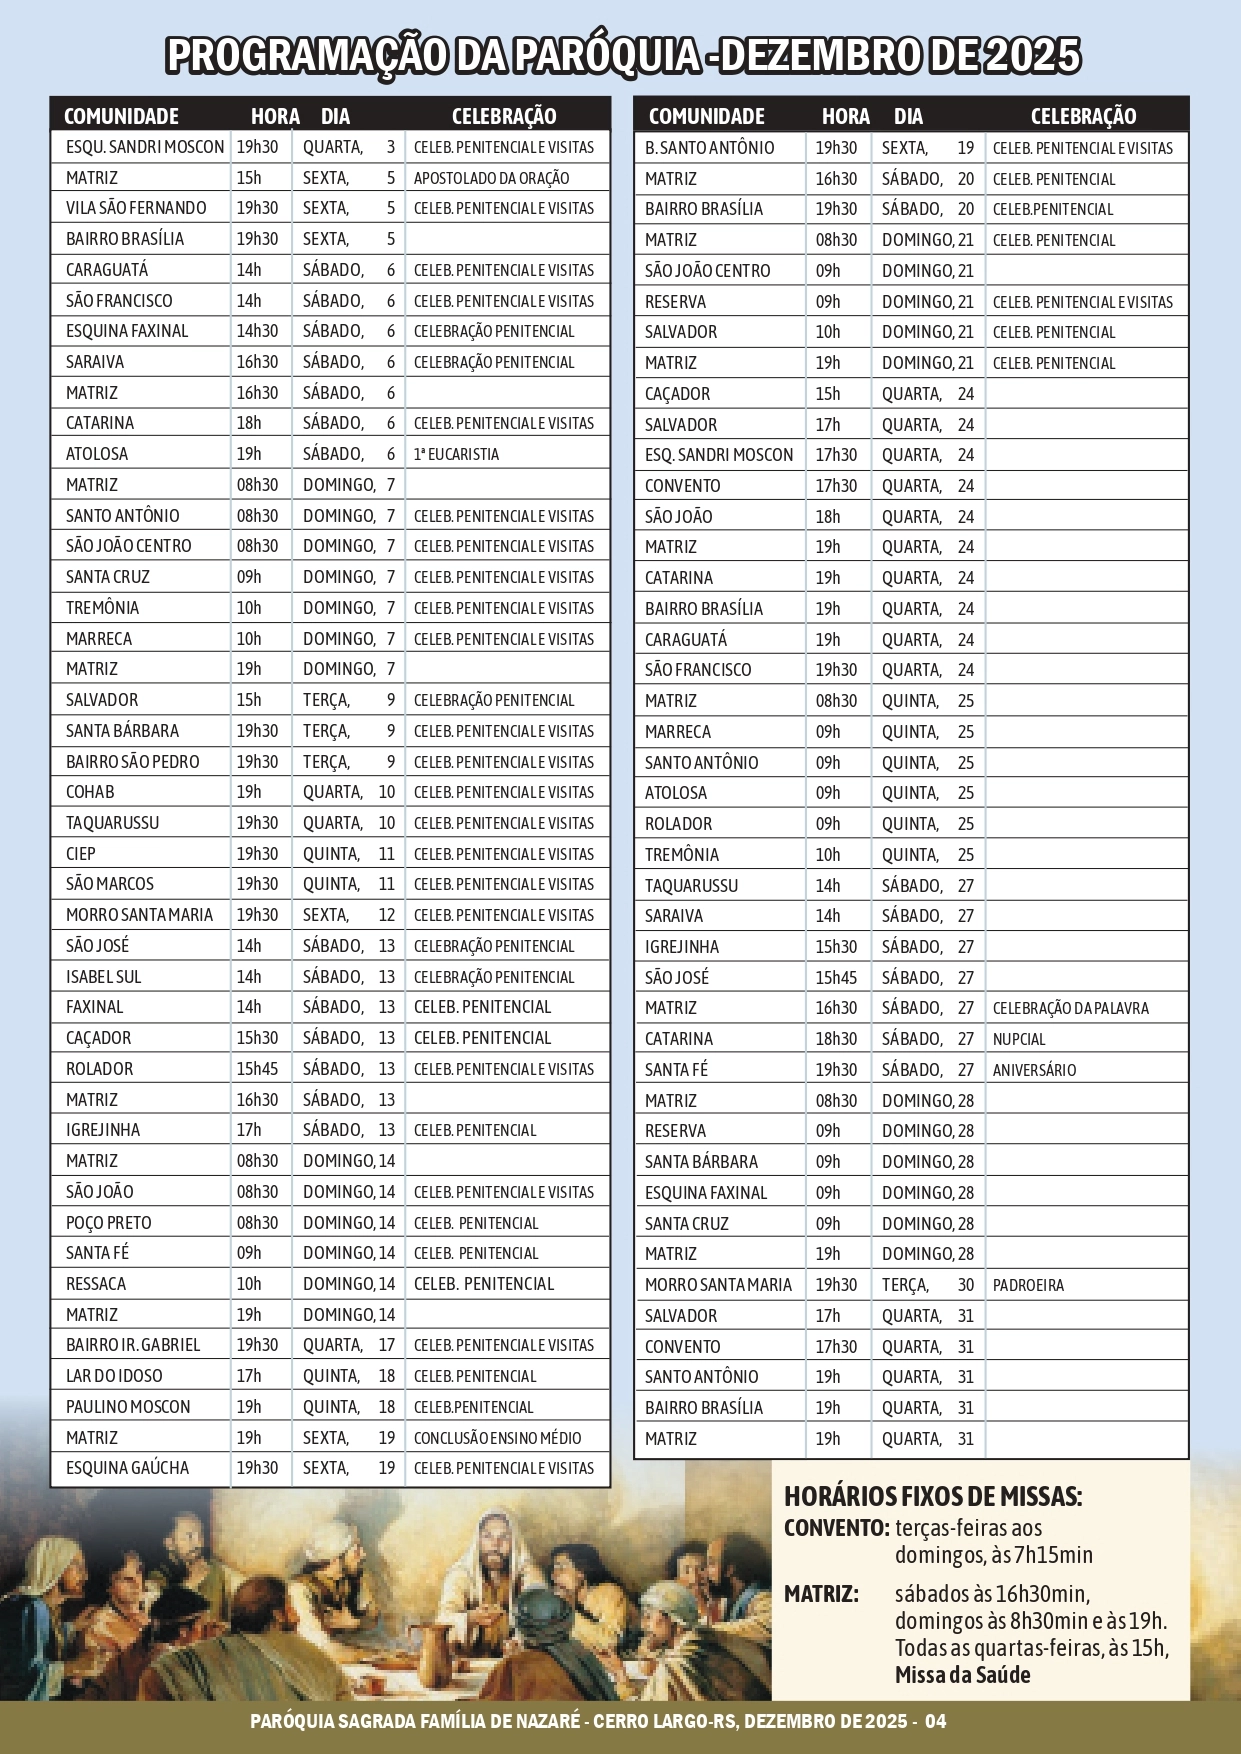
Task: Click the 'Poço Preto' community name
Action: pos(109,1223)
